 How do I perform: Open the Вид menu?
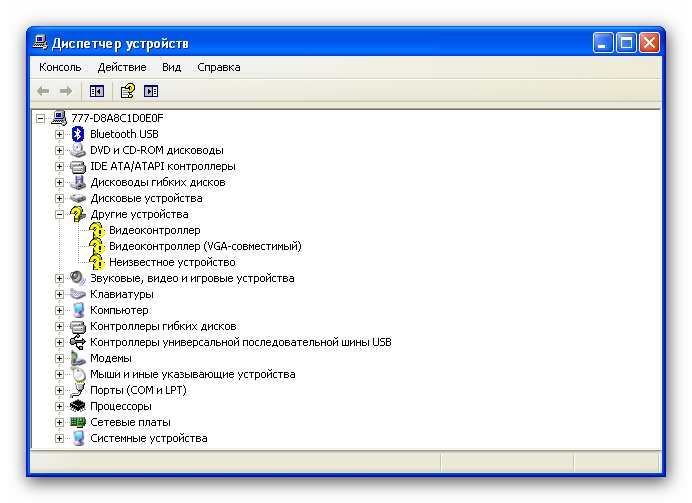pyautogui.click(x=171, y=68)
